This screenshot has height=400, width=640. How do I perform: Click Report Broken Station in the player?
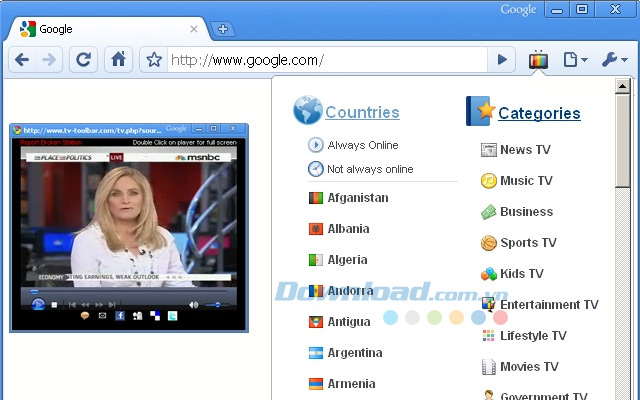51,142
